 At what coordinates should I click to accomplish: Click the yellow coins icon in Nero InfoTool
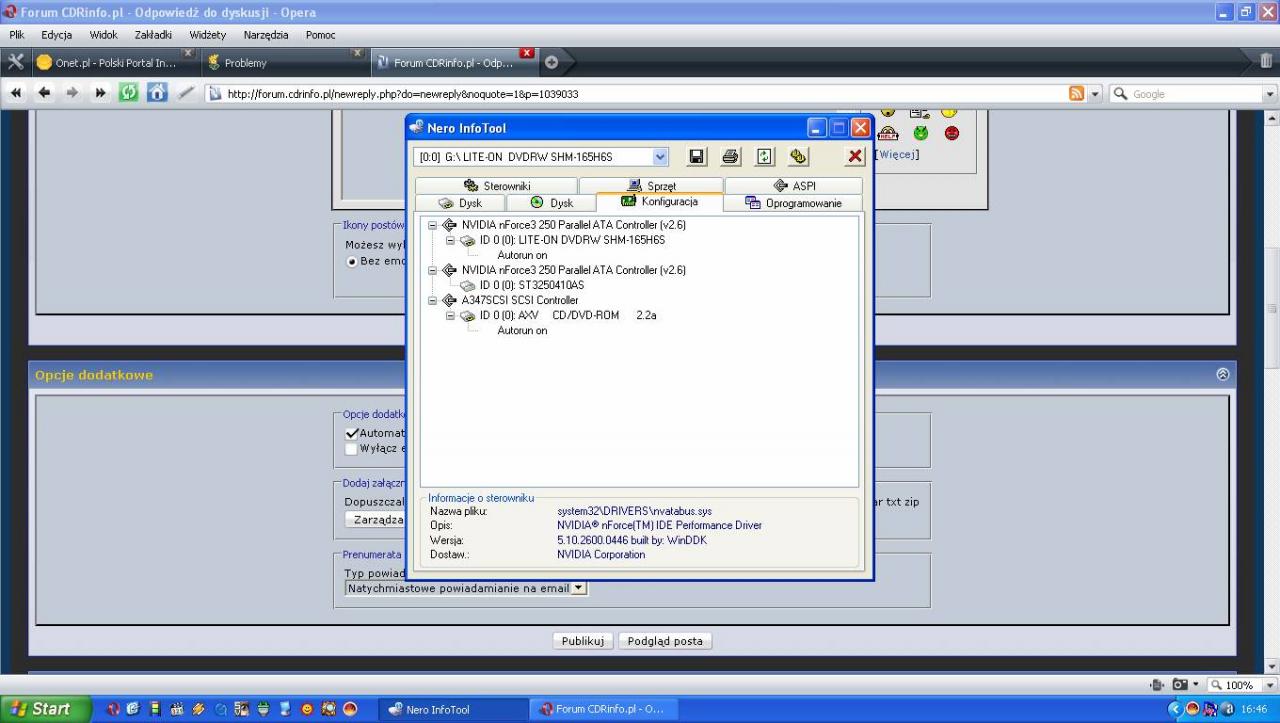(797, 156)
